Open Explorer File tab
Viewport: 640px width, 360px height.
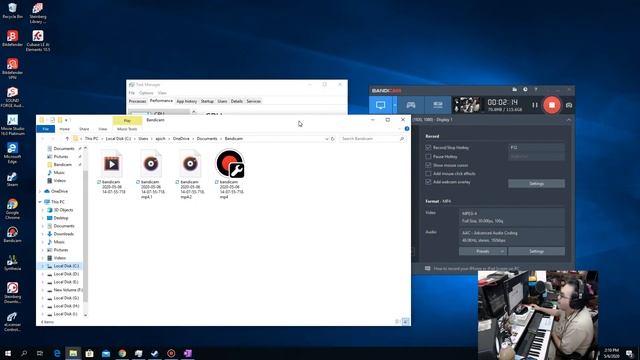46,129
